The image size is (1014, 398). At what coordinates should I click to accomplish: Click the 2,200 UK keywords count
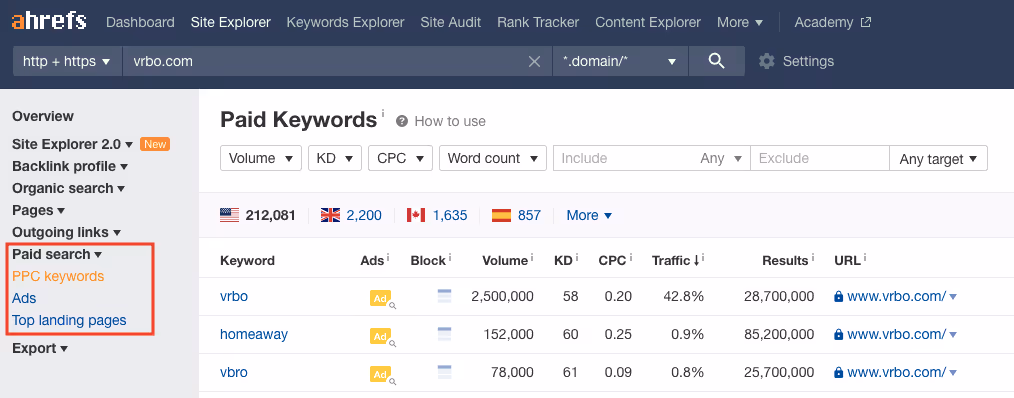point(364,216)
